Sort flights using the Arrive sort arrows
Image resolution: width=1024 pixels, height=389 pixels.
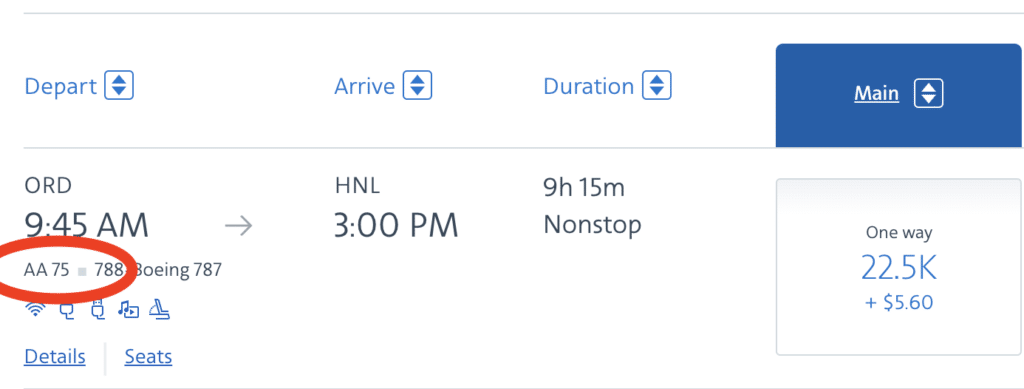click(x=417, y=86)
